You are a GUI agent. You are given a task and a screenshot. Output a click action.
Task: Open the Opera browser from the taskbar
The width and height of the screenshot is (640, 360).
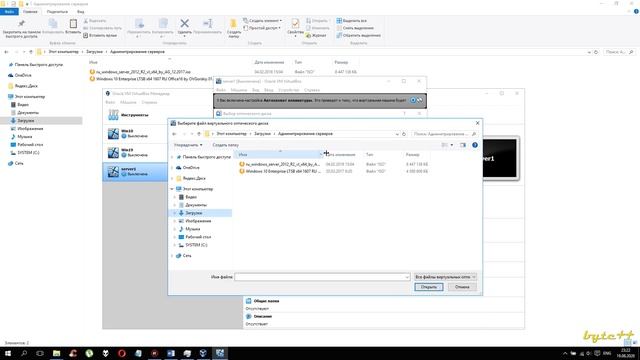(x=122, y=353)
